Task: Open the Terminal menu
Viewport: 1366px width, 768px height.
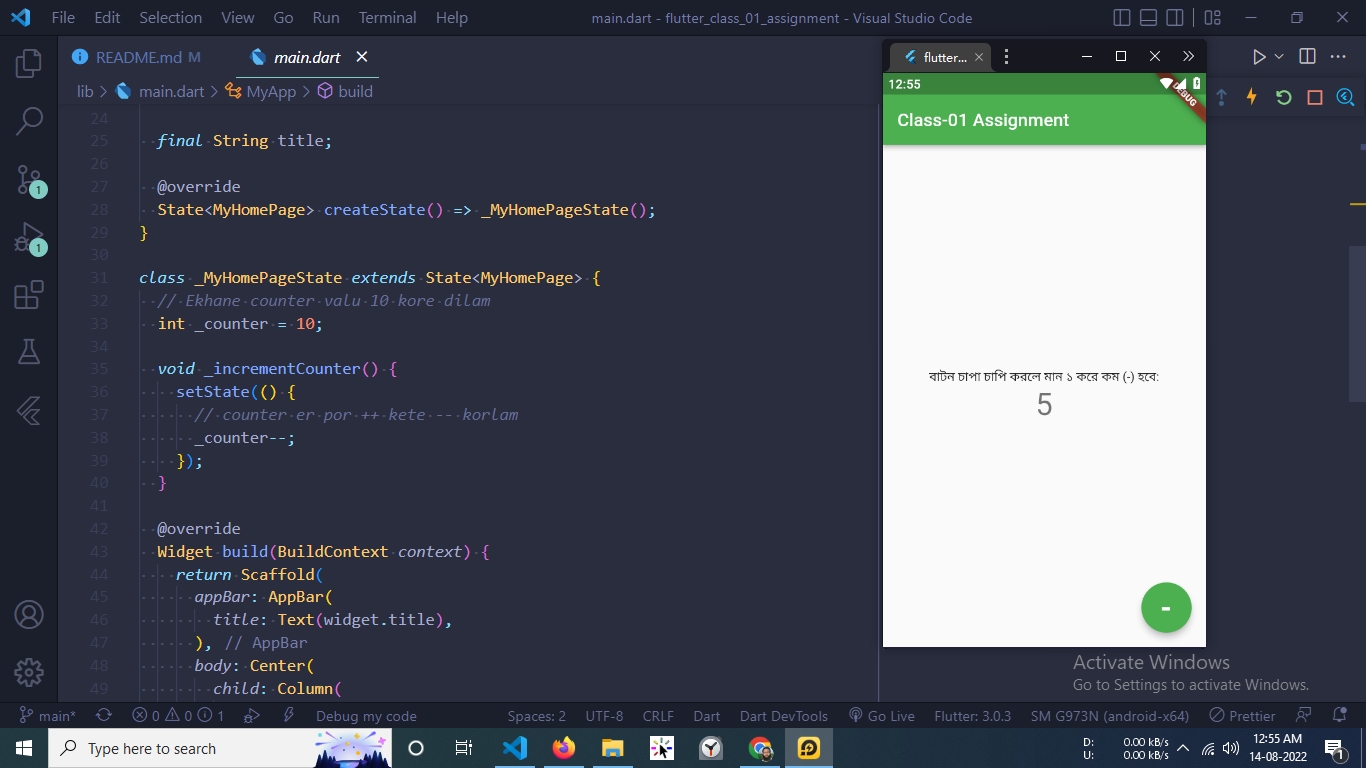Action: point(387,17)
